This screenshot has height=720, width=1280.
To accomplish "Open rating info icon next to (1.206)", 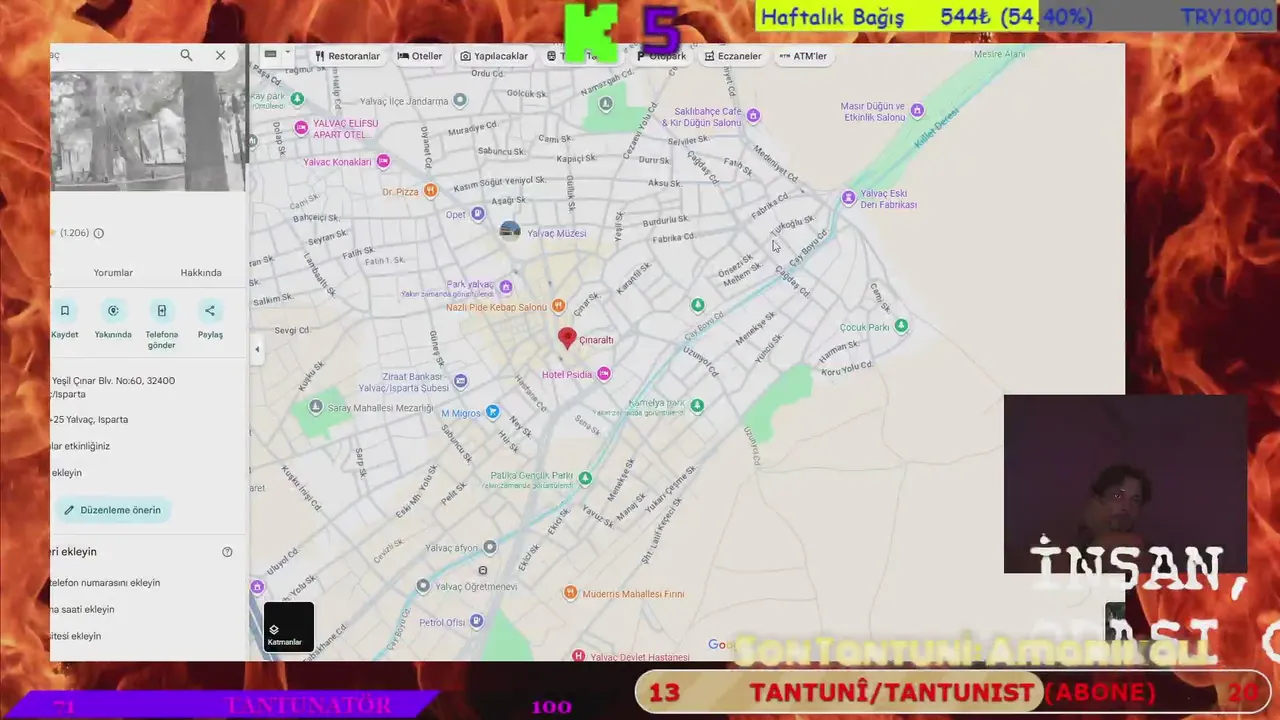I will point(98,233).
